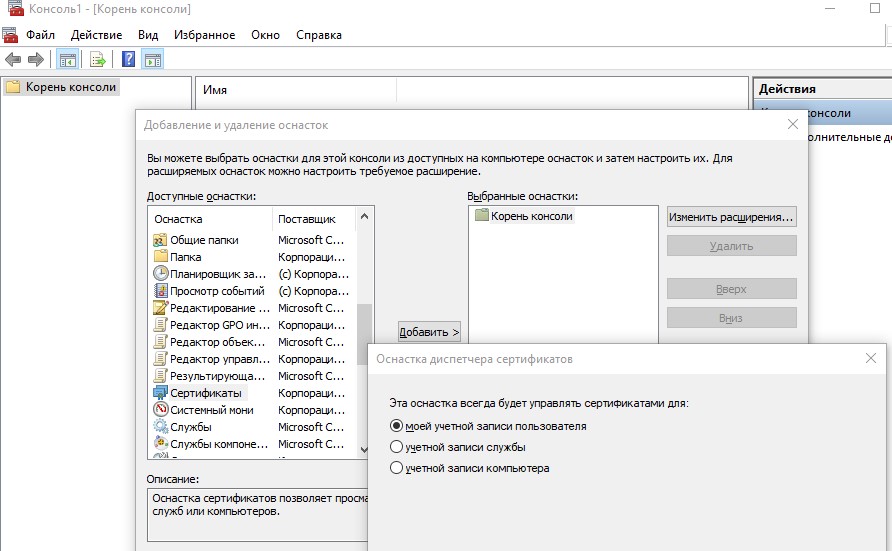This screenshot has width=892, height=551.
Task: Choose 'учетной записи службы' radio option
Action: point(396,447)
